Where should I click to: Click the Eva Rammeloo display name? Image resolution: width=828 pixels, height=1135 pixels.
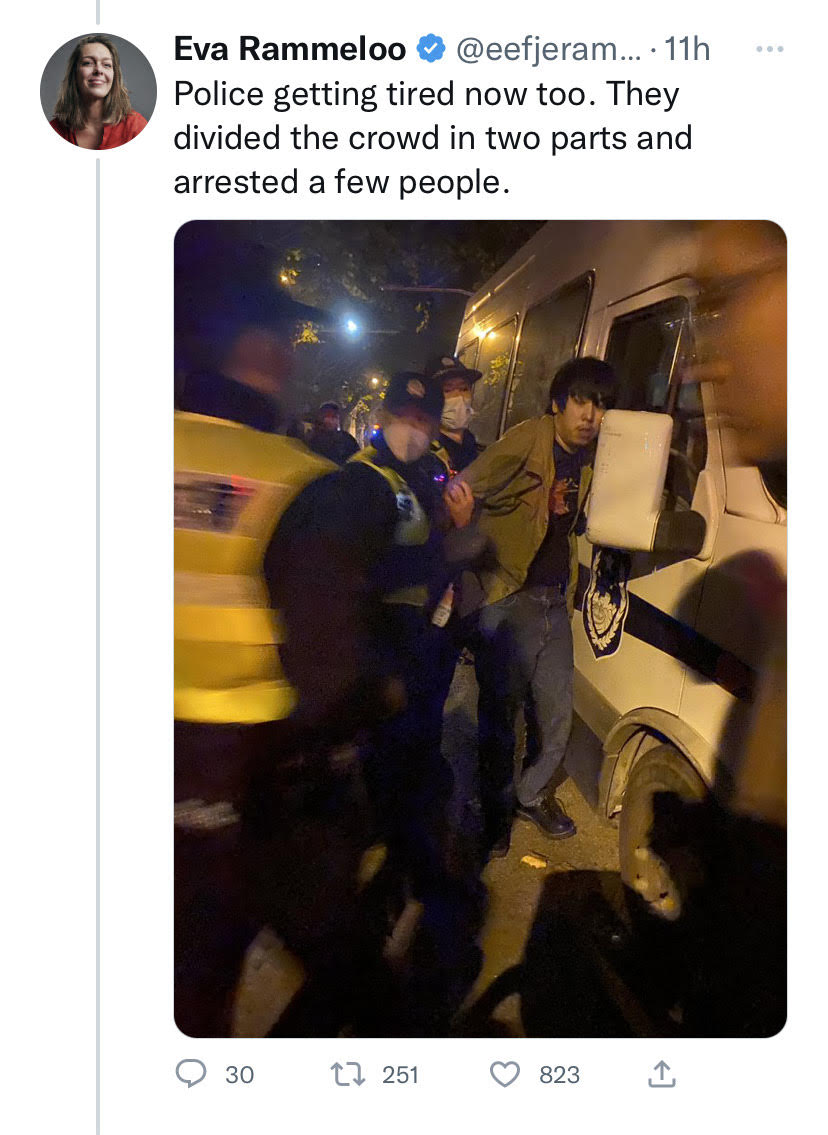290,49
